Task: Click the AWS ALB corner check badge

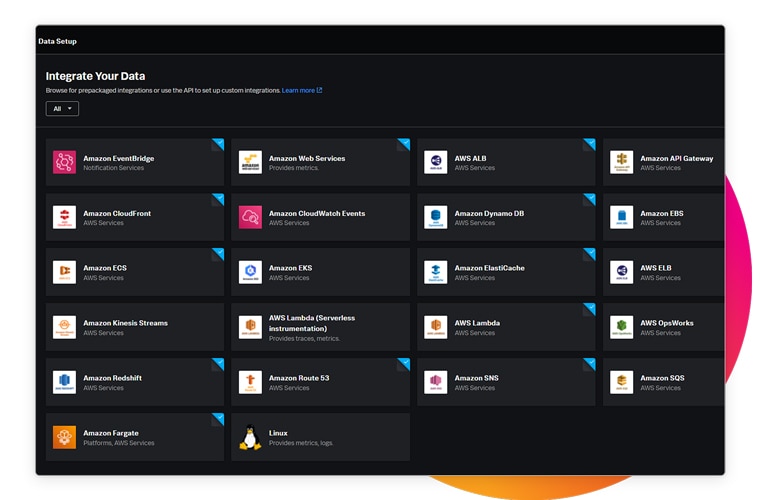Action: click(x=590, y=143)
